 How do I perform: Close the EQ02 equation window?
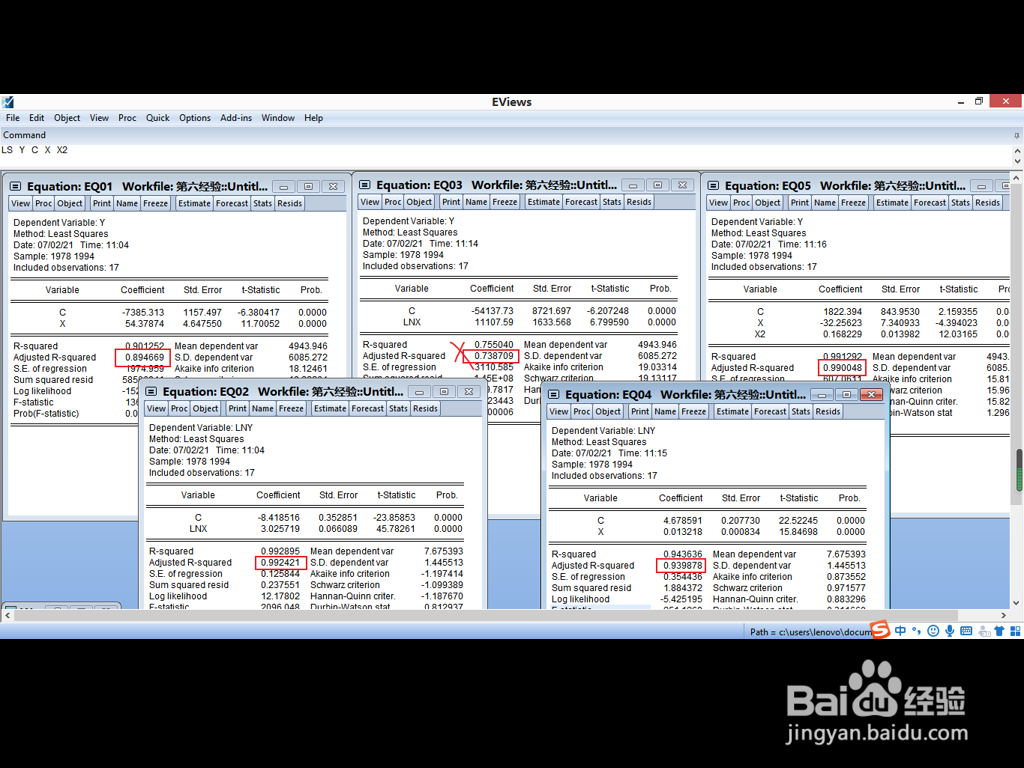468,392
